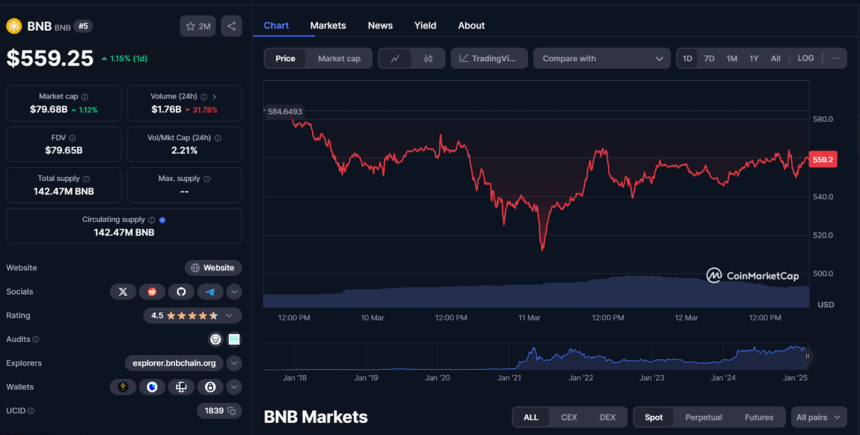Select the candlestick chart view icon

428,59
